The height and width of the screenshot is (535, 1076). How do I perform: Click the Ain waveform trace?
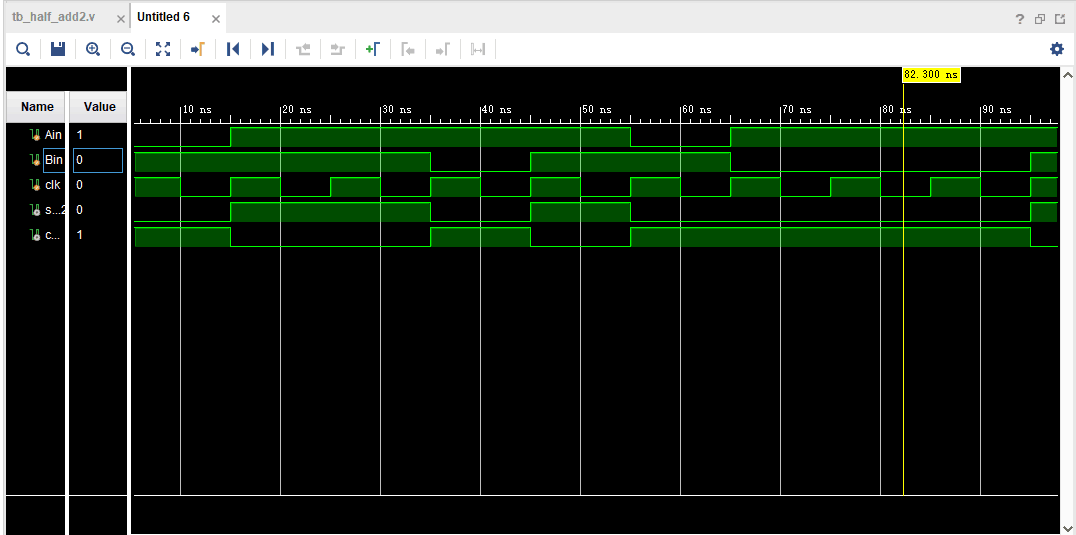(596, 137)
